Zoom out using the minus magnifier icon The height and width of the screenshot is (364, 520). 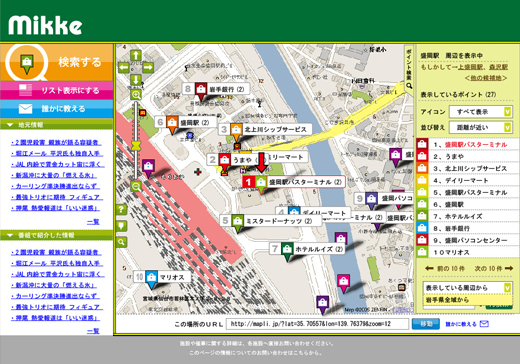(x=136, y=186)
